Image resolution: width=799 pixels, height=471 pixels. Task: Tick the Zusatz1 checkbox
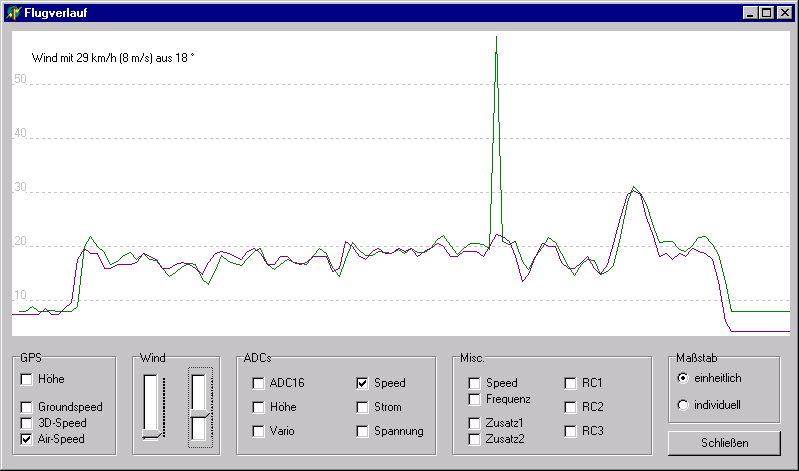tap(475, 423)
